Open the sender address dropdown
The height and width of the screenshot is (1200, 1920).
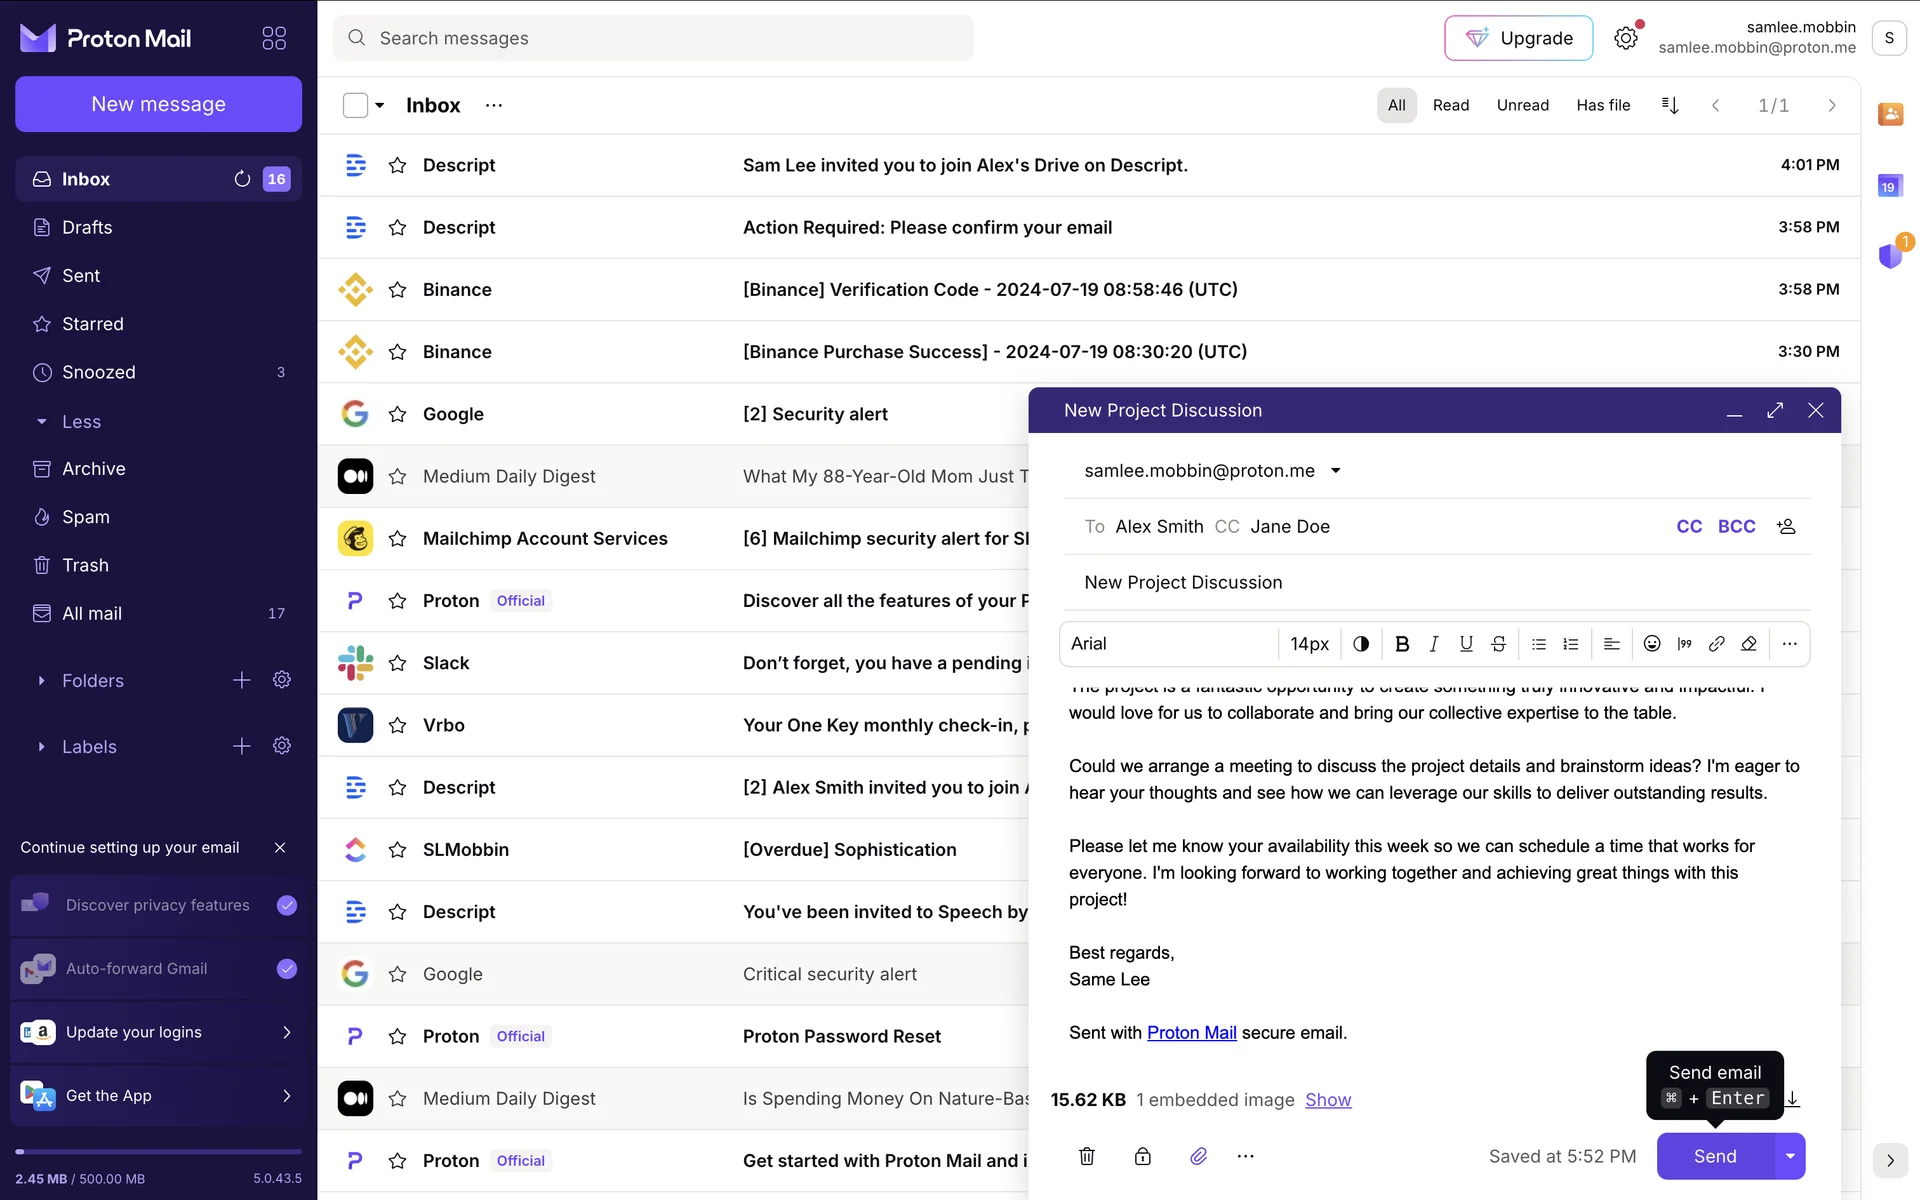click(1336, 471)
